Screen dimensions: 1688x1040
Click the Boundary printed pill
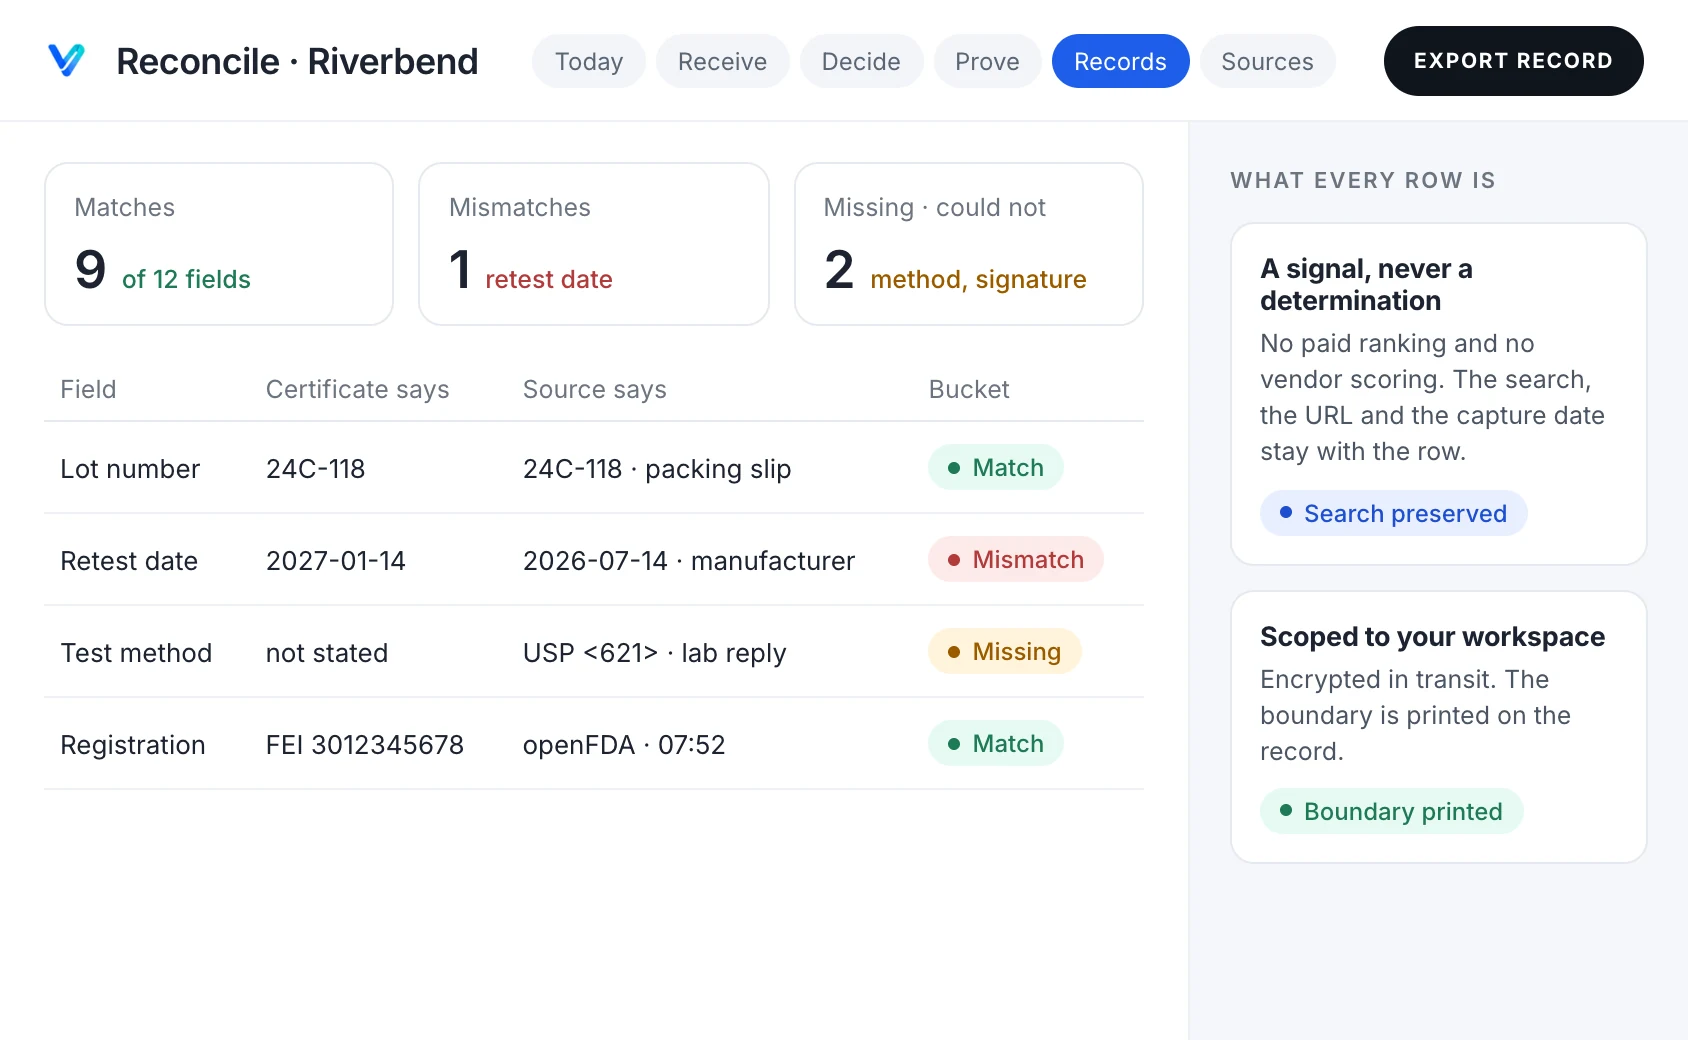pyautogui.click(x=1391, y=811)
